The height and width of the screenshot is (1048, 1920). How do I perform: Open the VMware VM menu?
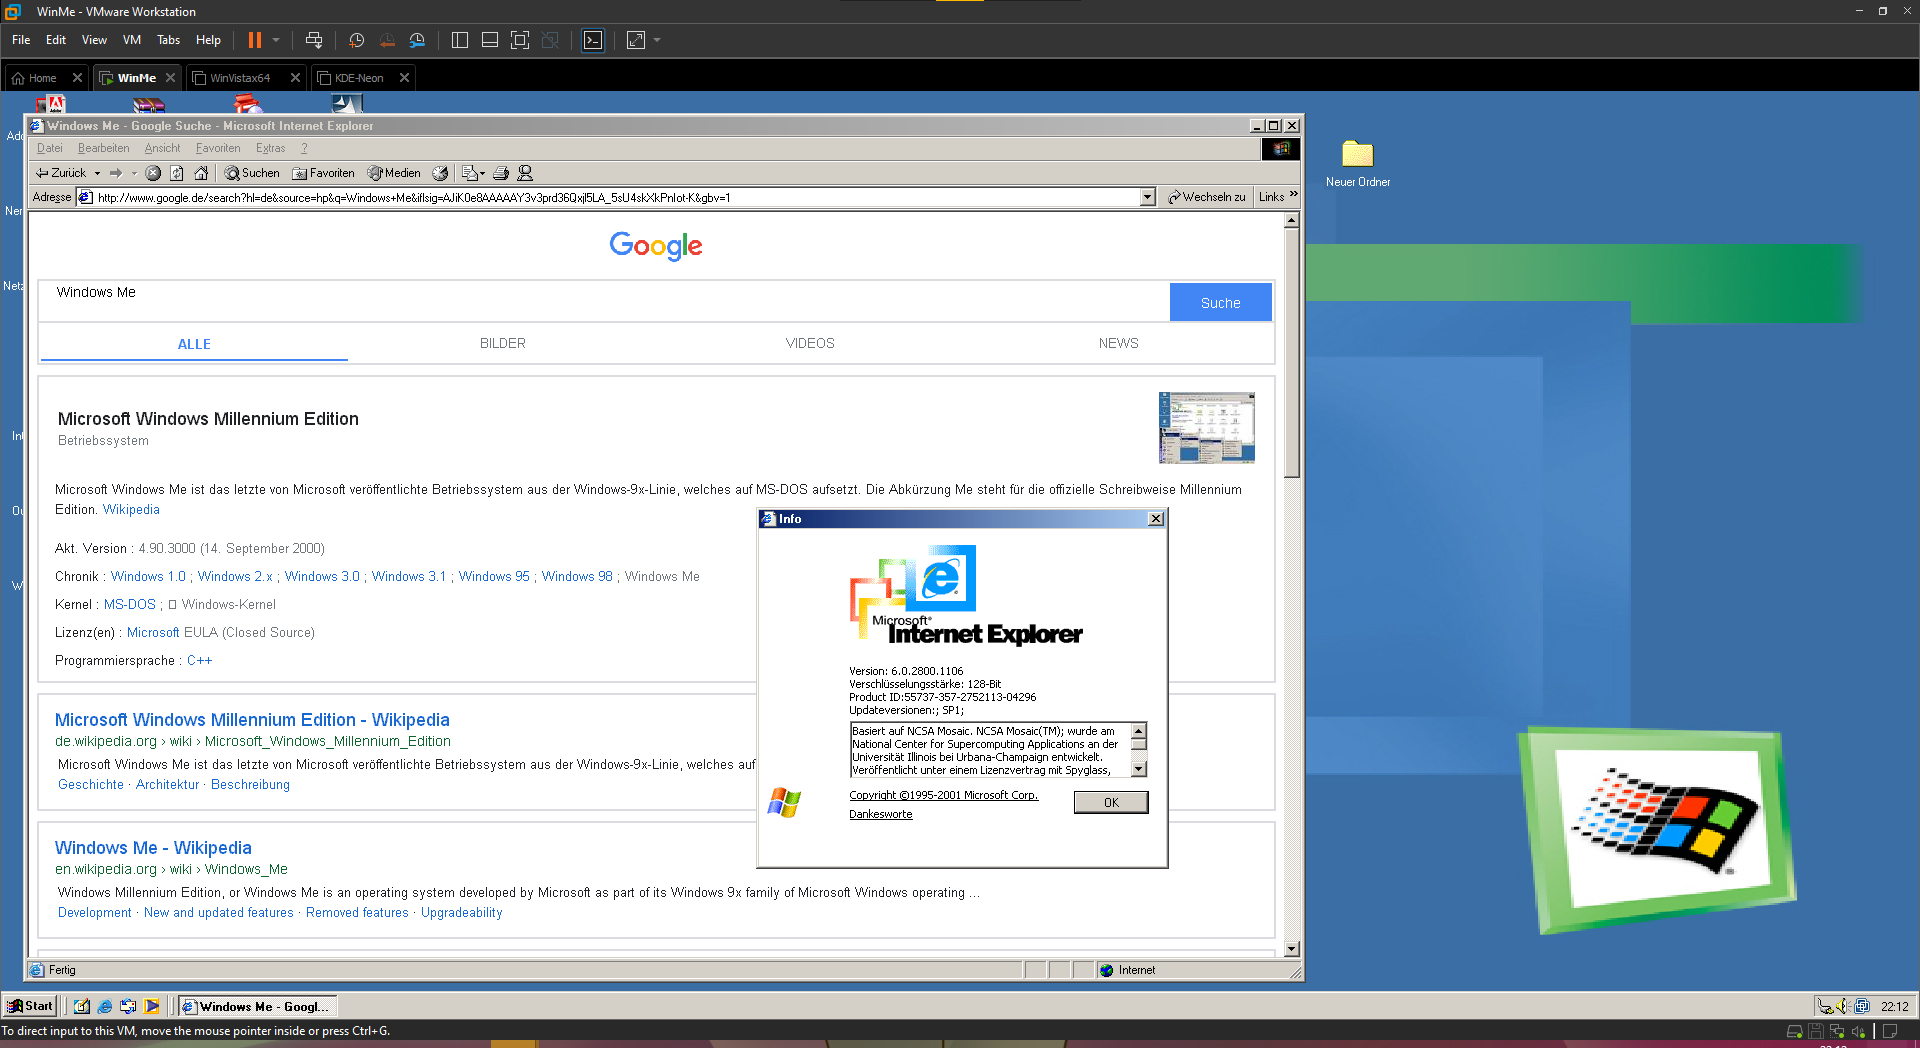click(x=132, y=40)
